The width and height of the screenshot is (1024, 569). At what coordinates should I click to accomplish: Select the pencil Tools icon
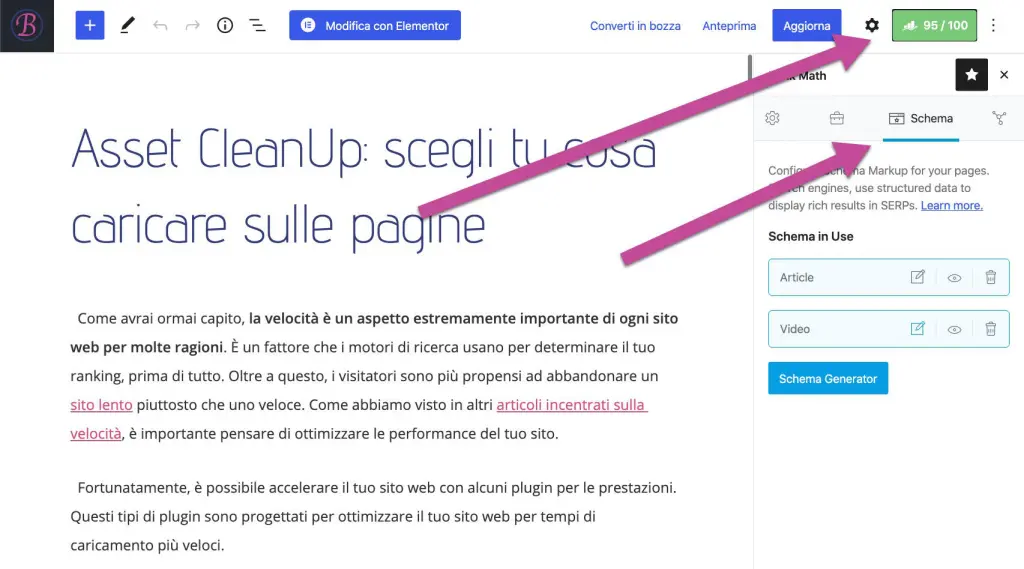coord(127,25)
